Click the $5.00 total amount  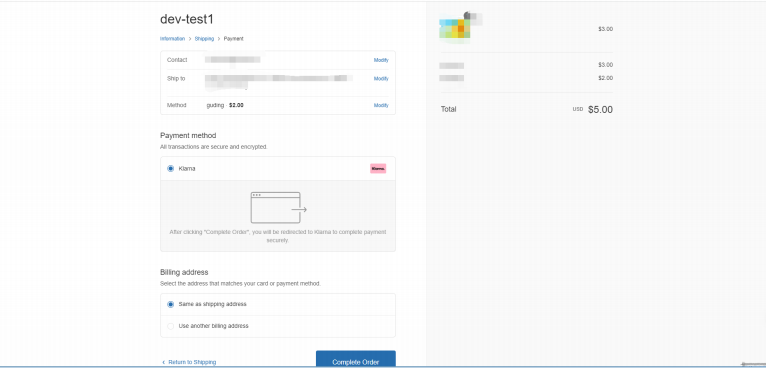click(600, 109)
